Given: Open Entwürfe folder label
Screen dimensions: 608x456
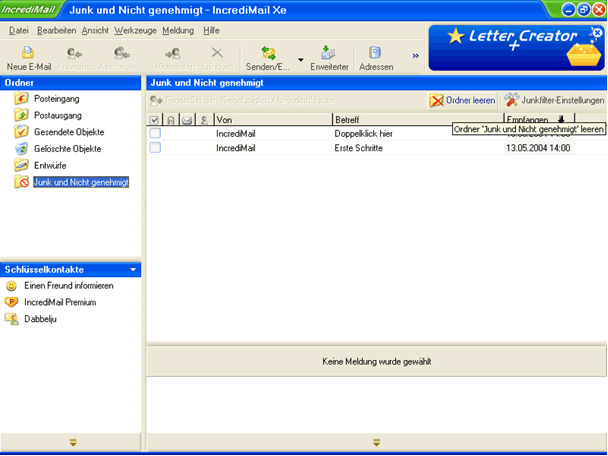Looking at the screenshot, I should pyautogui.click(x=50, y=166).
